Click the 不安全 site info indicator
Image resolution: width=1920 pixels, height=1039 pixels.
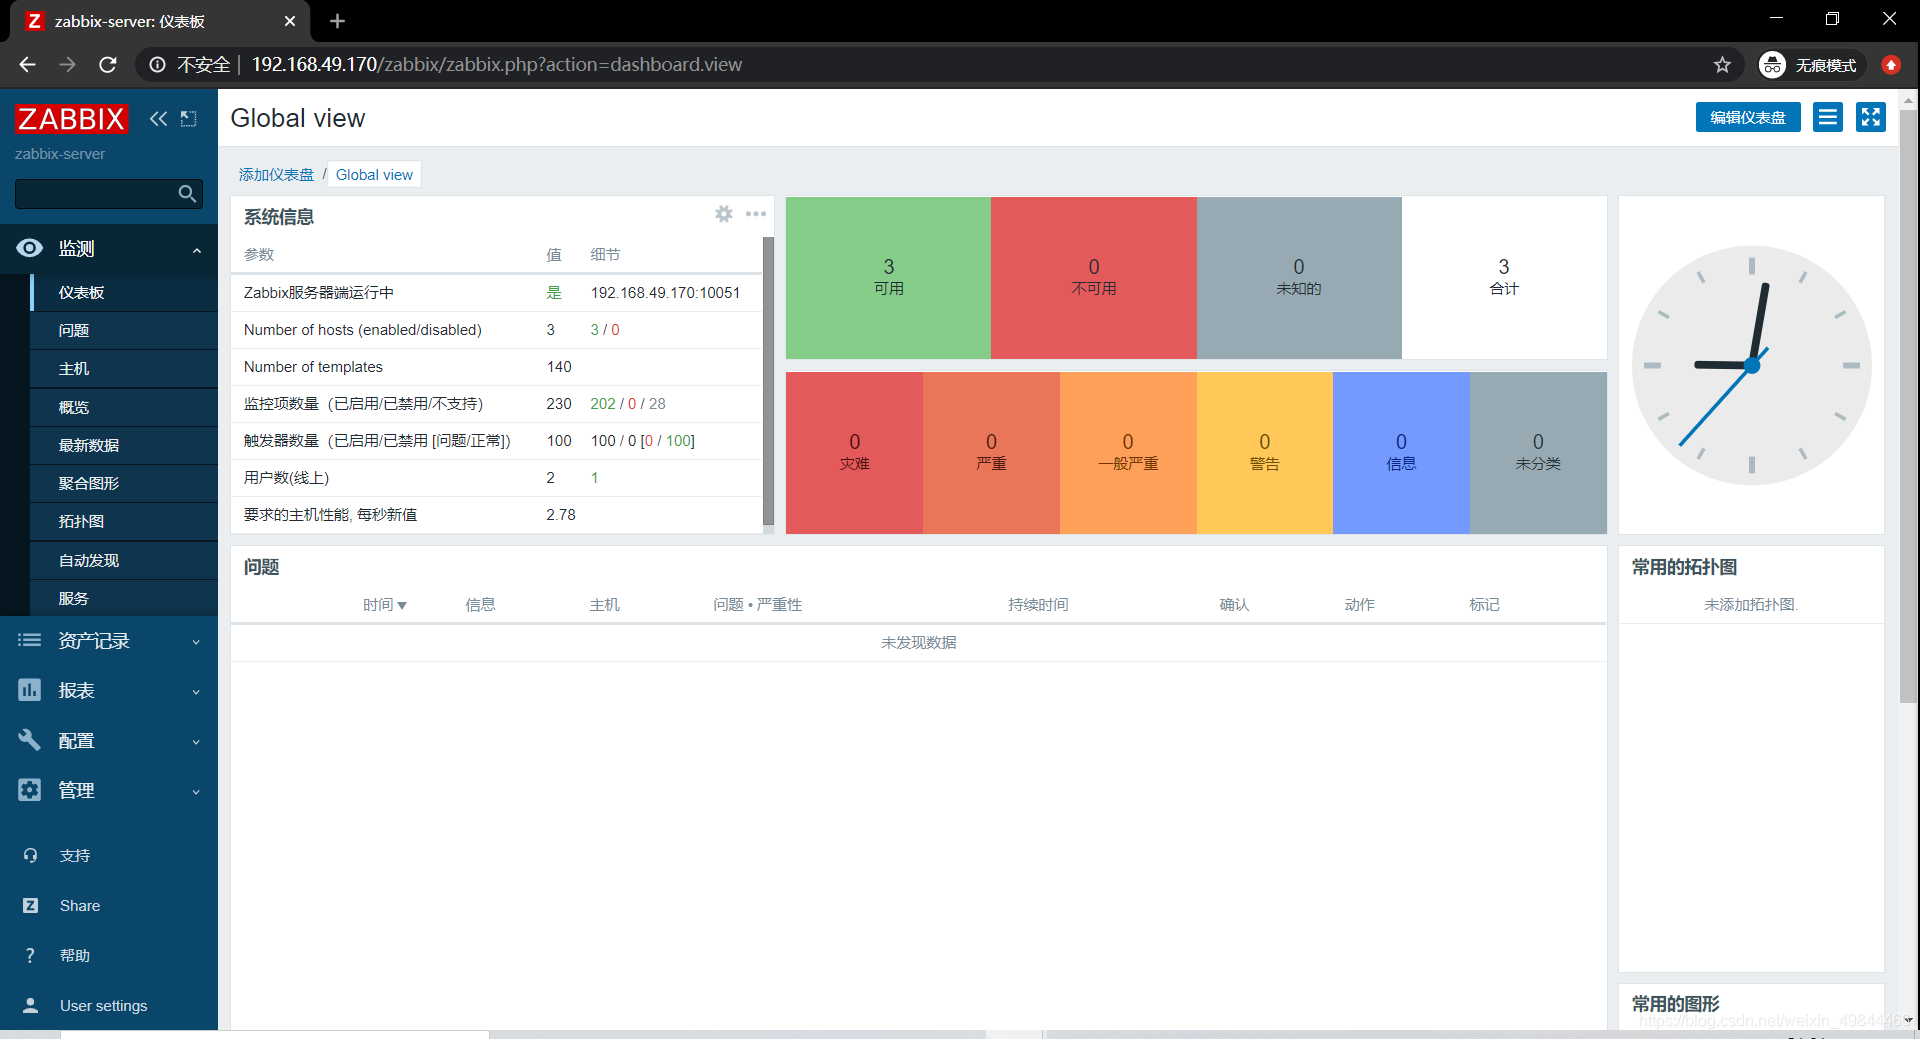(190, 65)
